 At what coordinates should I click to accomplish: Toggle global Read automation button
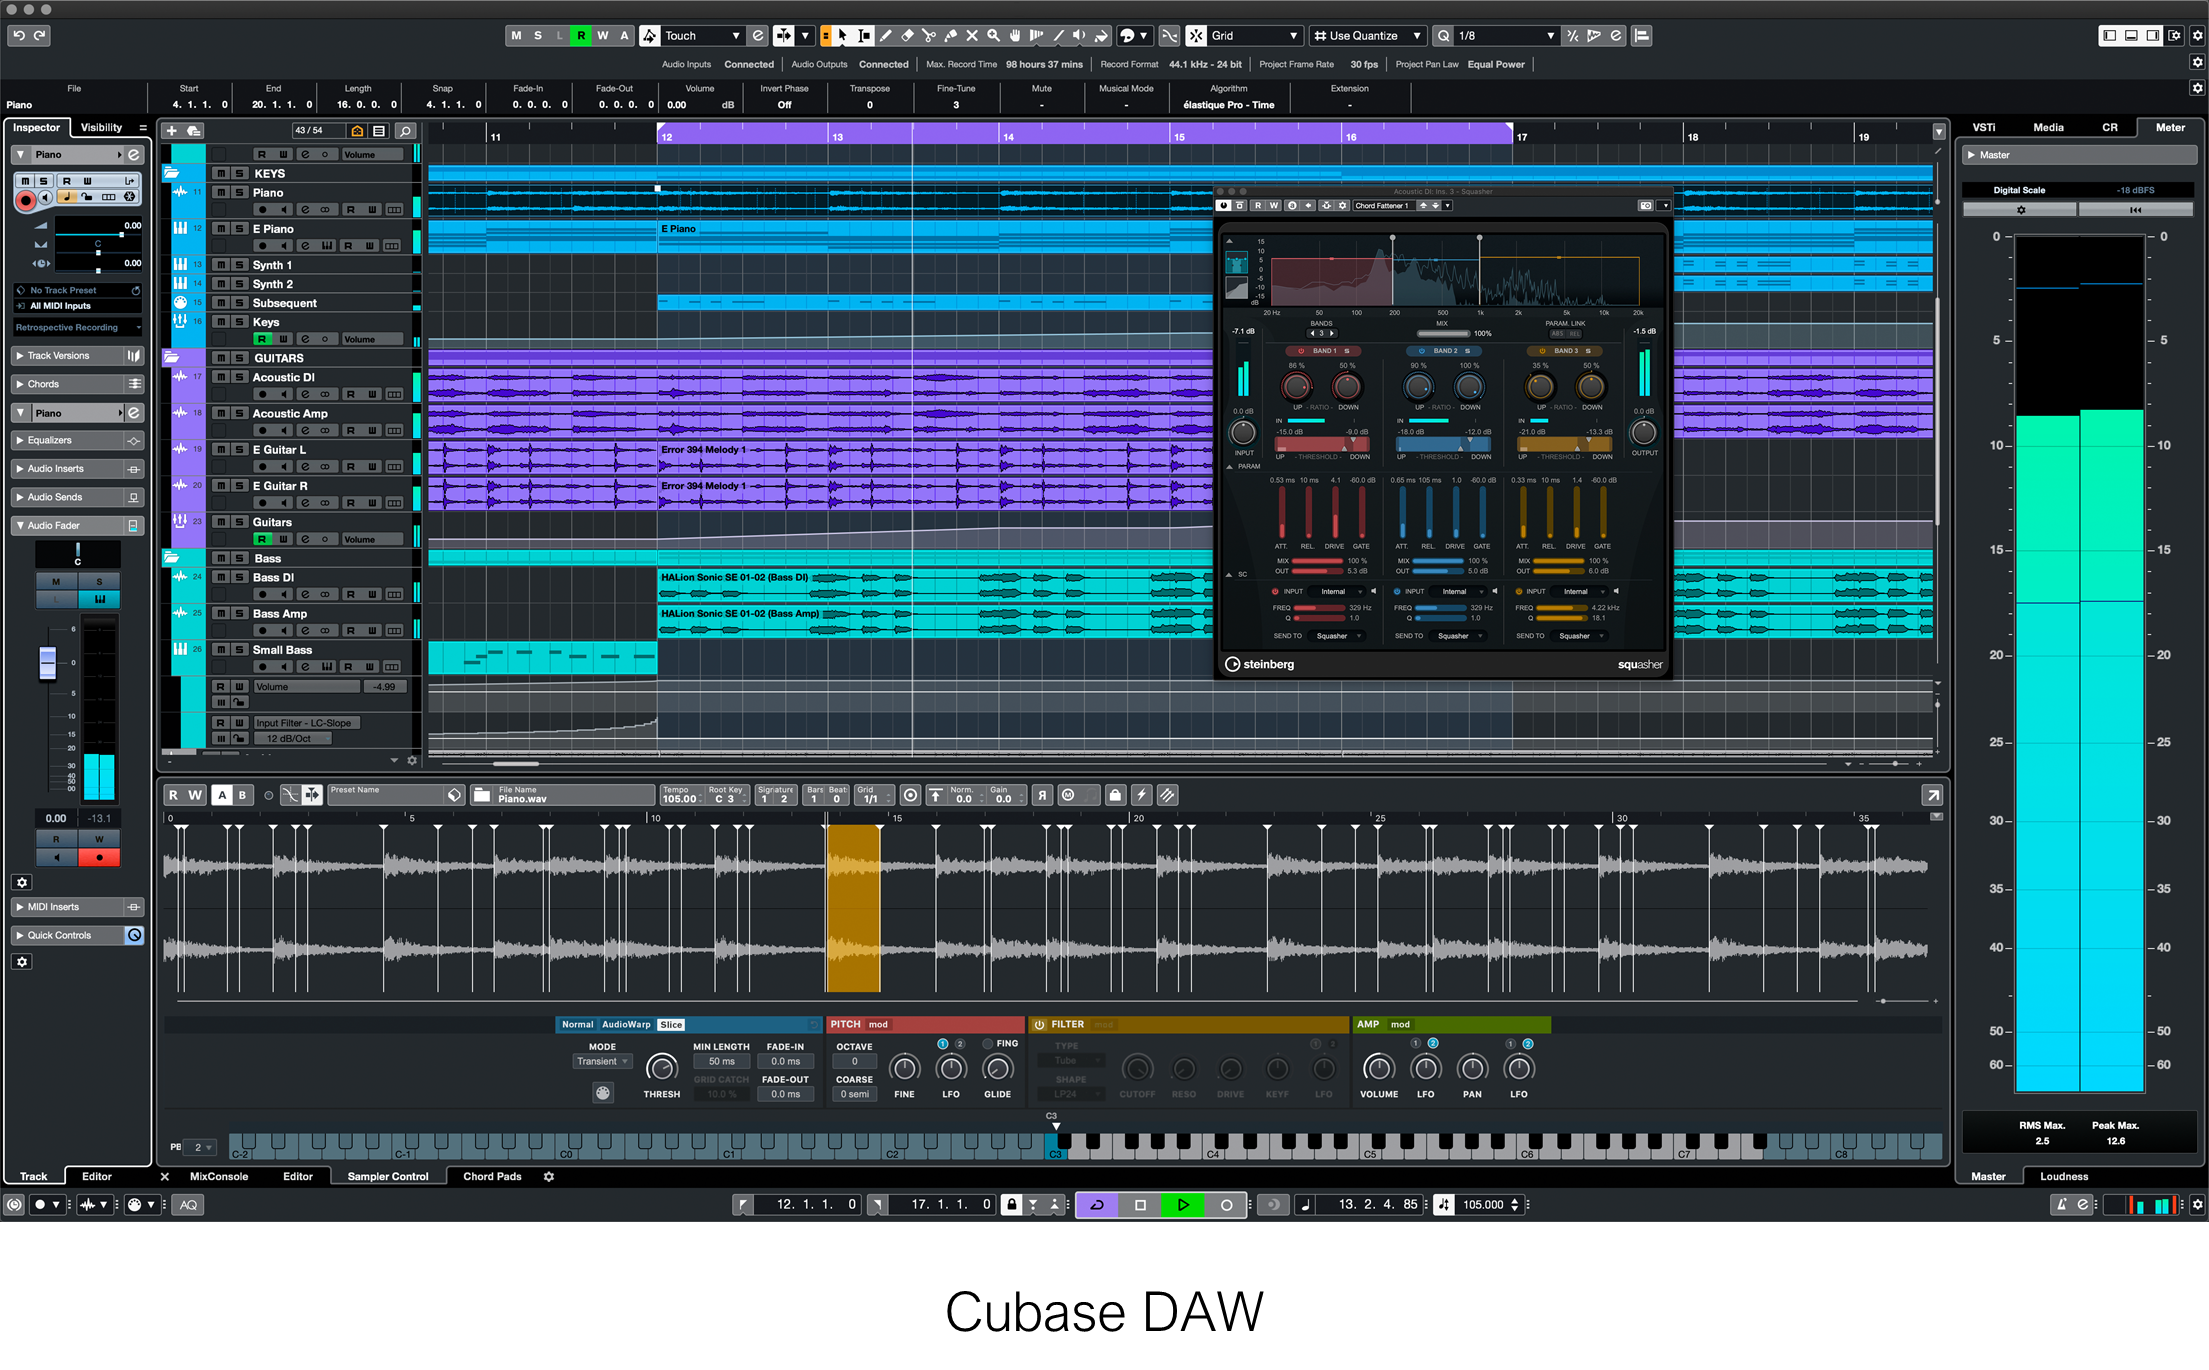click(580, 36)
